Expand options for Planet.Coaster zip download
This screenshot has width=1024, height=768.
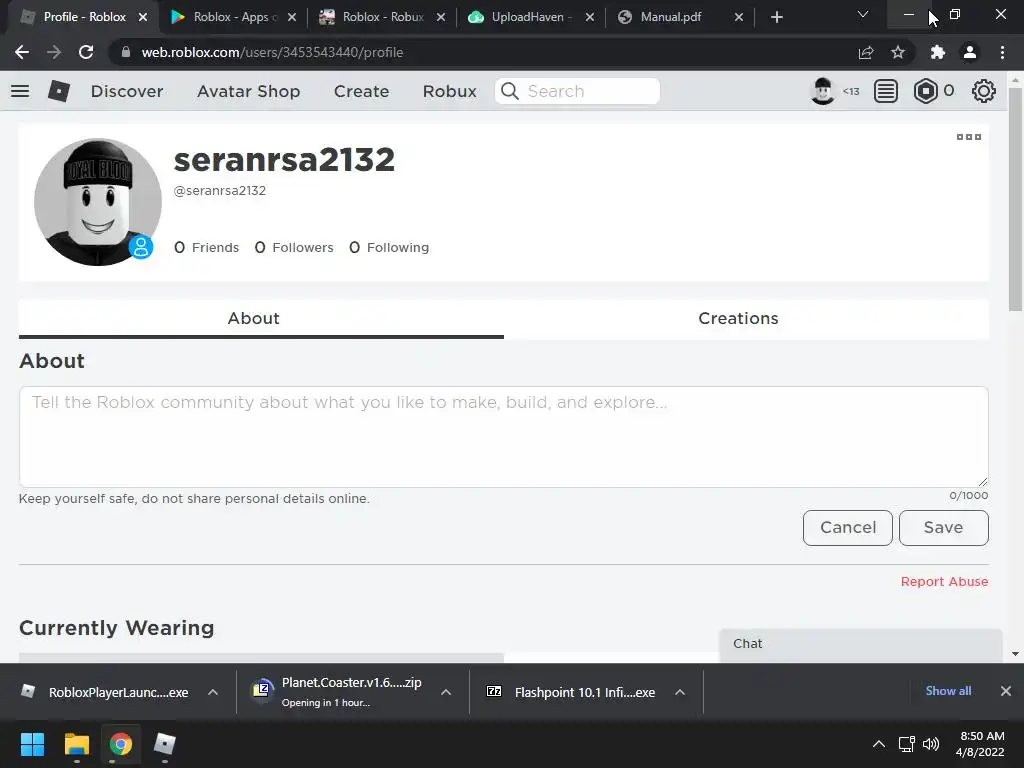click(x=446, y=692)
